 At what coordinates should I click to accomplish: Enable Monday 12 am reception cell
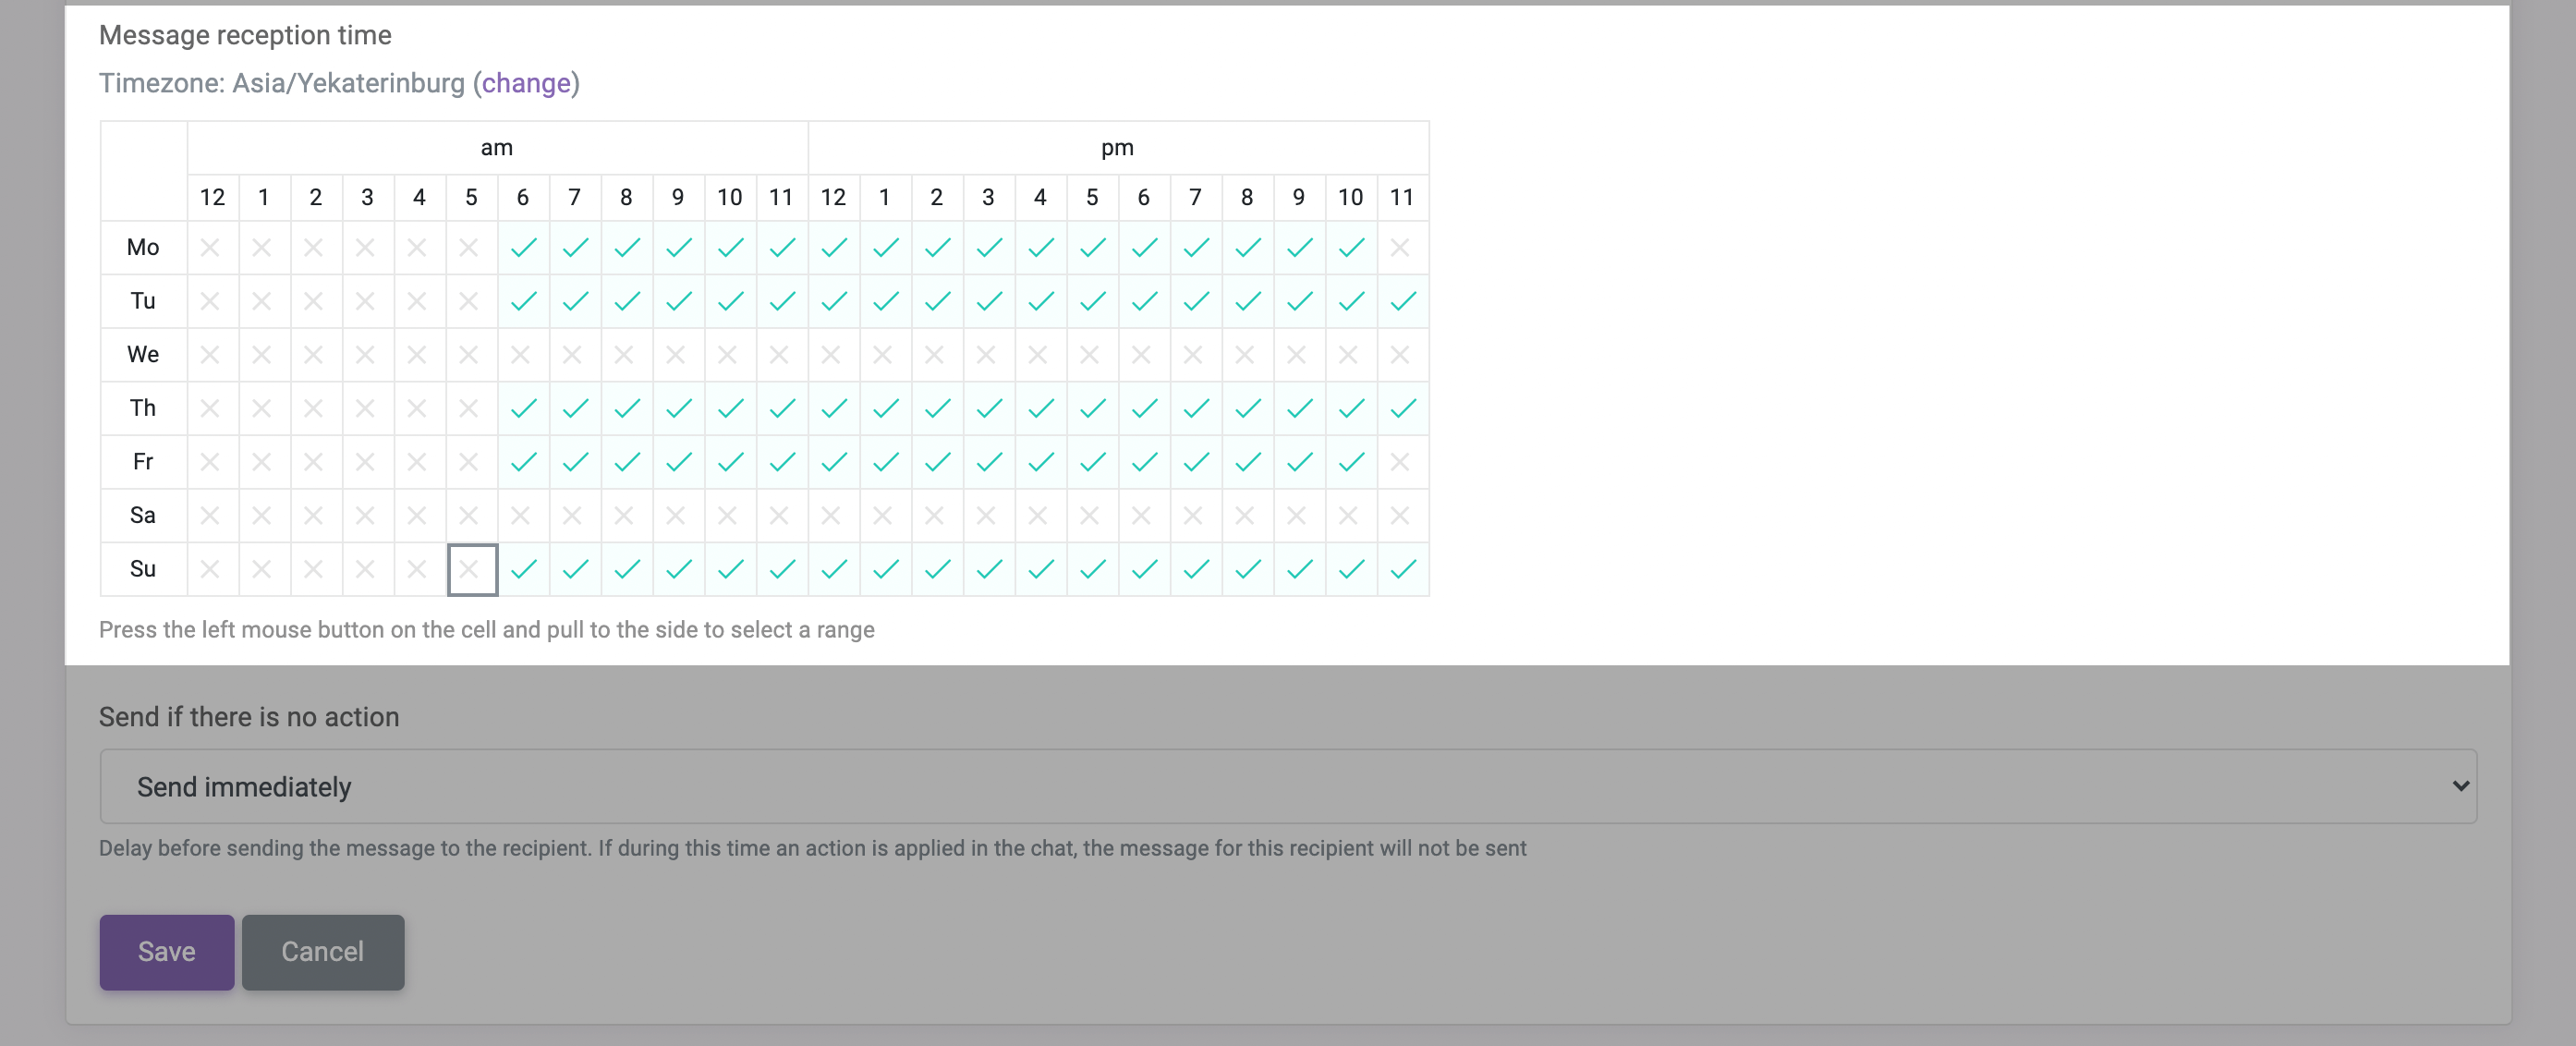212,247
